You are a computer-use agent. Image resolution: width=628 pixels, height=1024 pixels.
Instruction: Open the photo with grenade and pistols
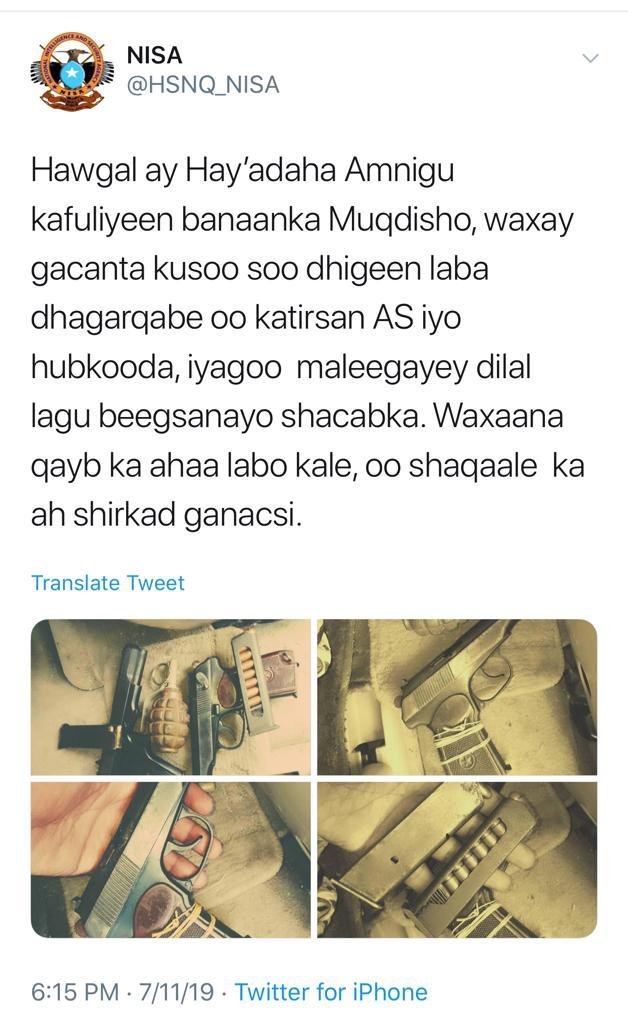tap(170, 697)
